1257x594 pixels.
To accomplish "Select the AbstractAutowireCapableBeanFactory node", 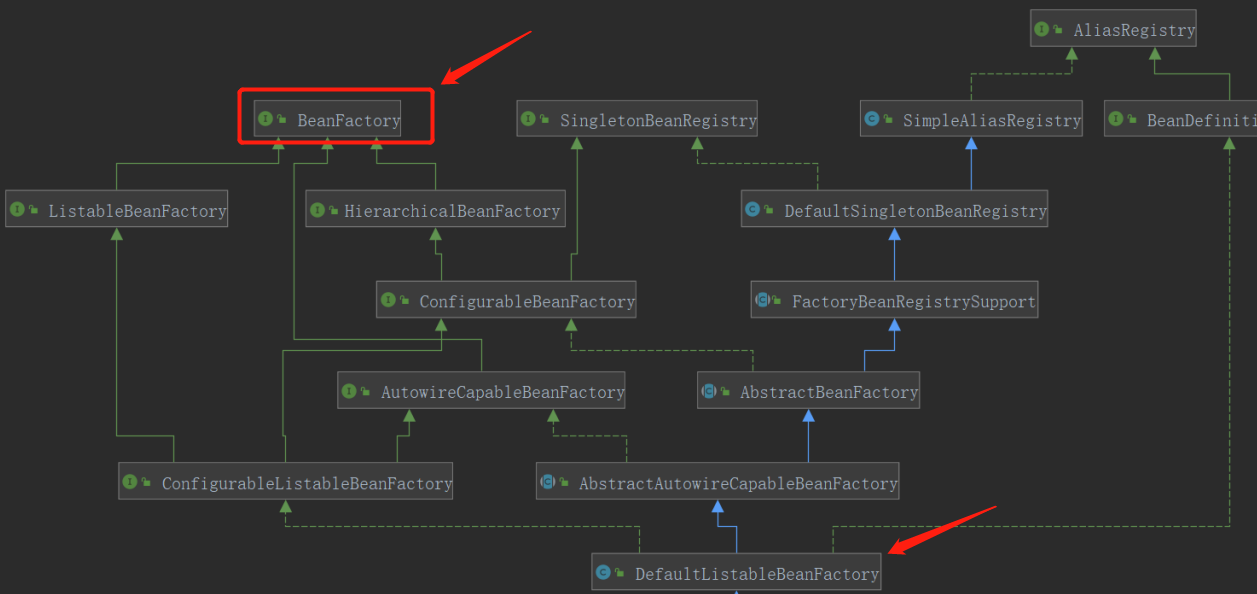I will coord(717,483).
